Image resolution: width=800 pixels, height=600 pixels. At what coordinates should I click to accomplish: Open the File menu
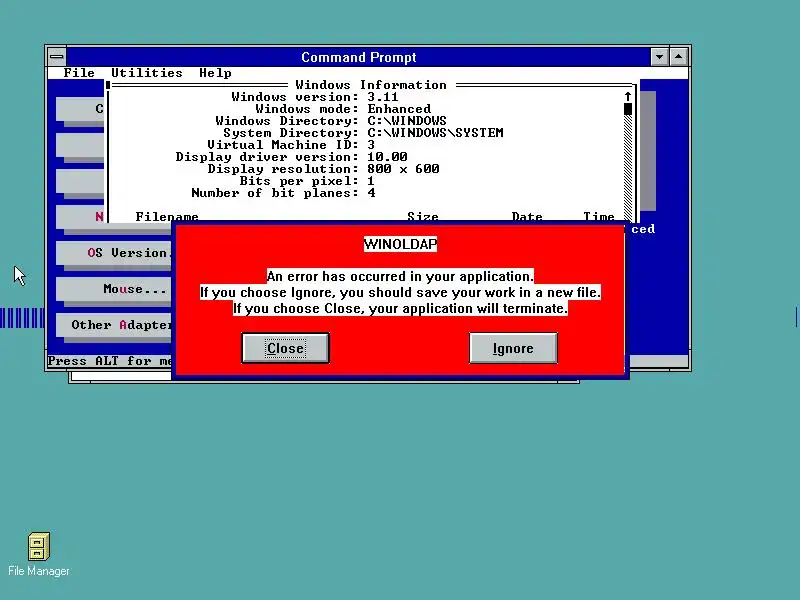pos(79,73)
